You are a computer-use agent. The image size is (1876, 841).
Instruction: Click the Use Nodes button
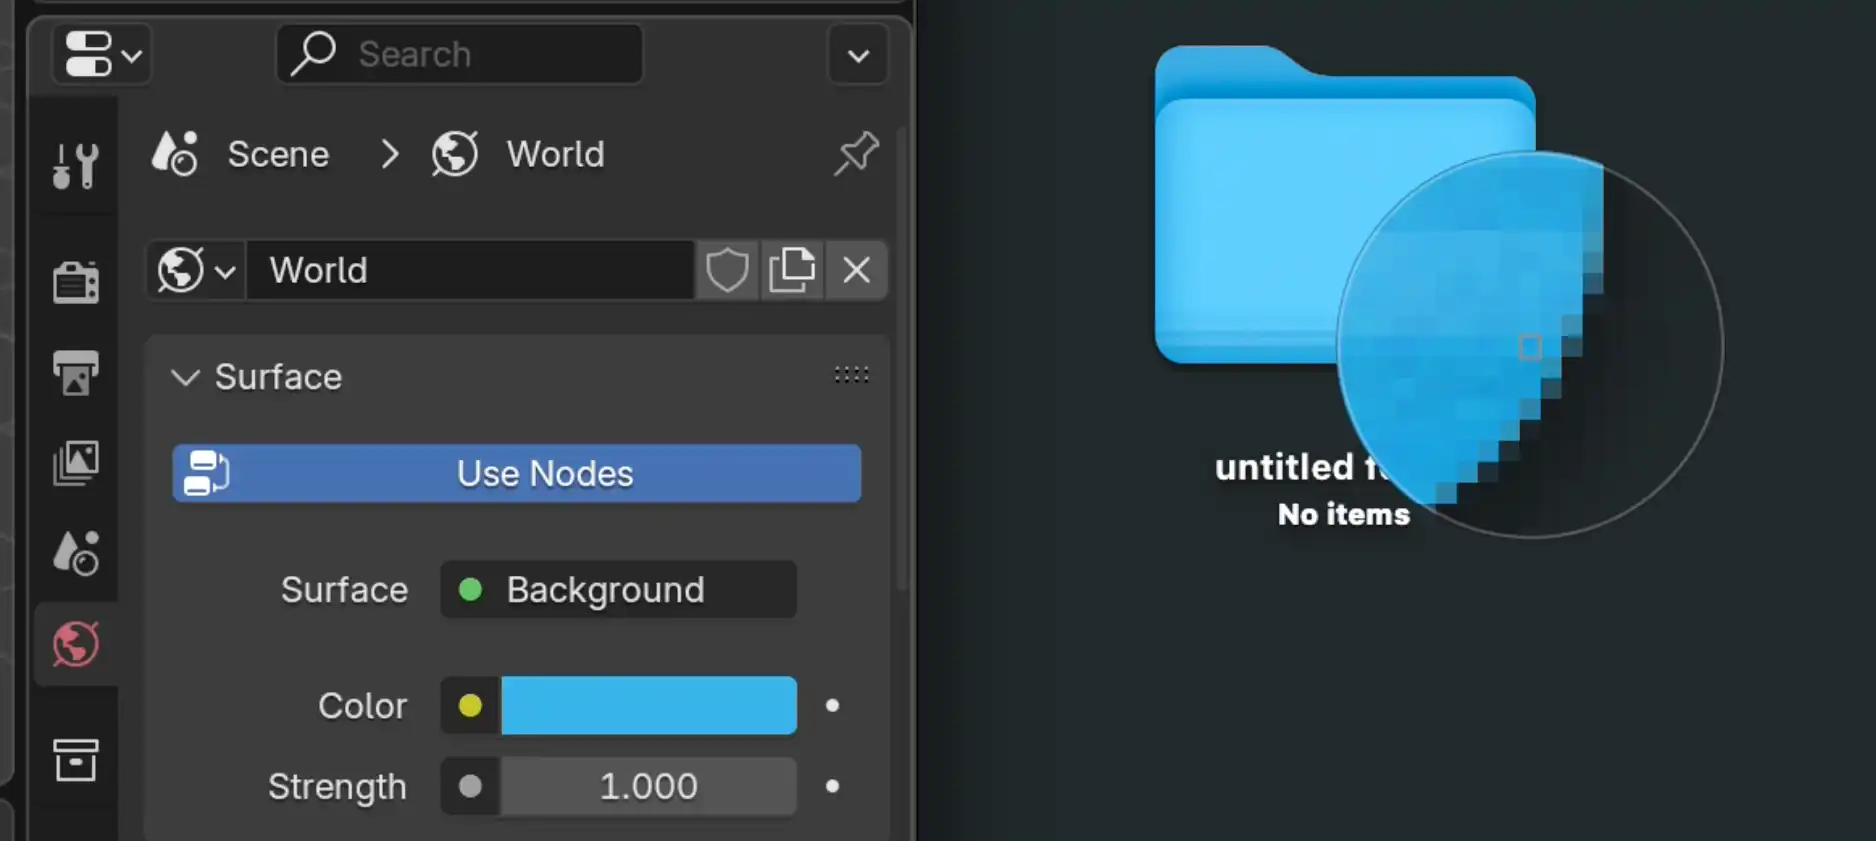pos(516,473)
